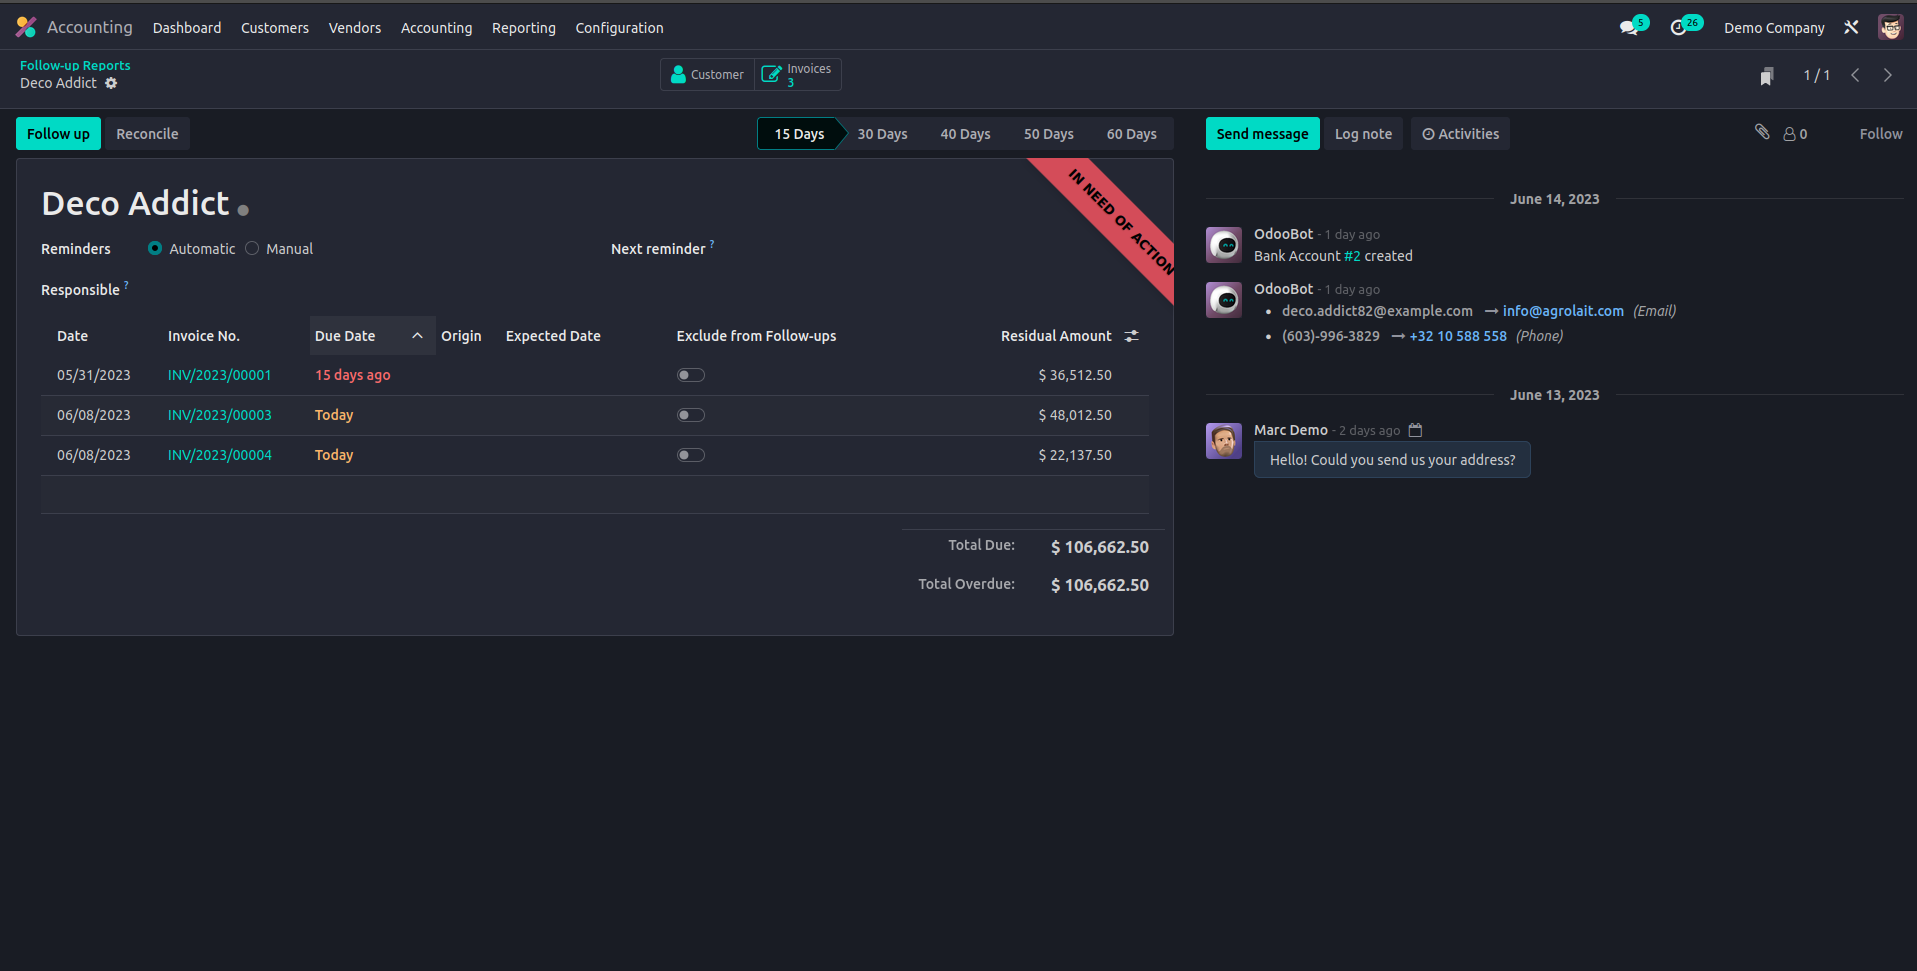Click the +32 10 588 558 phone link

[x=1458, y=336]
